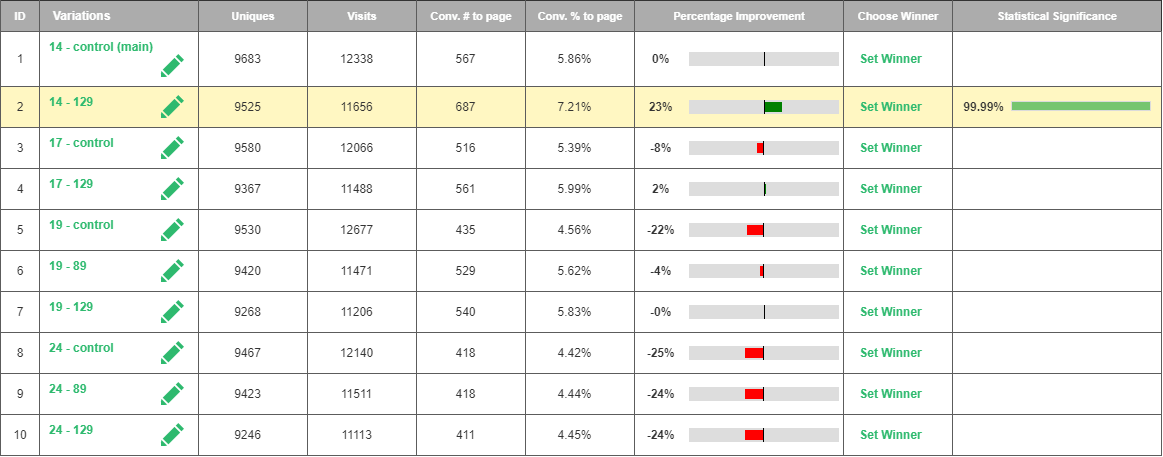Image resolution: width=1163 pixels, height=457 pixels.
Task: Click the green 99.99% statistical significance bar
Action: [1080, 106]
